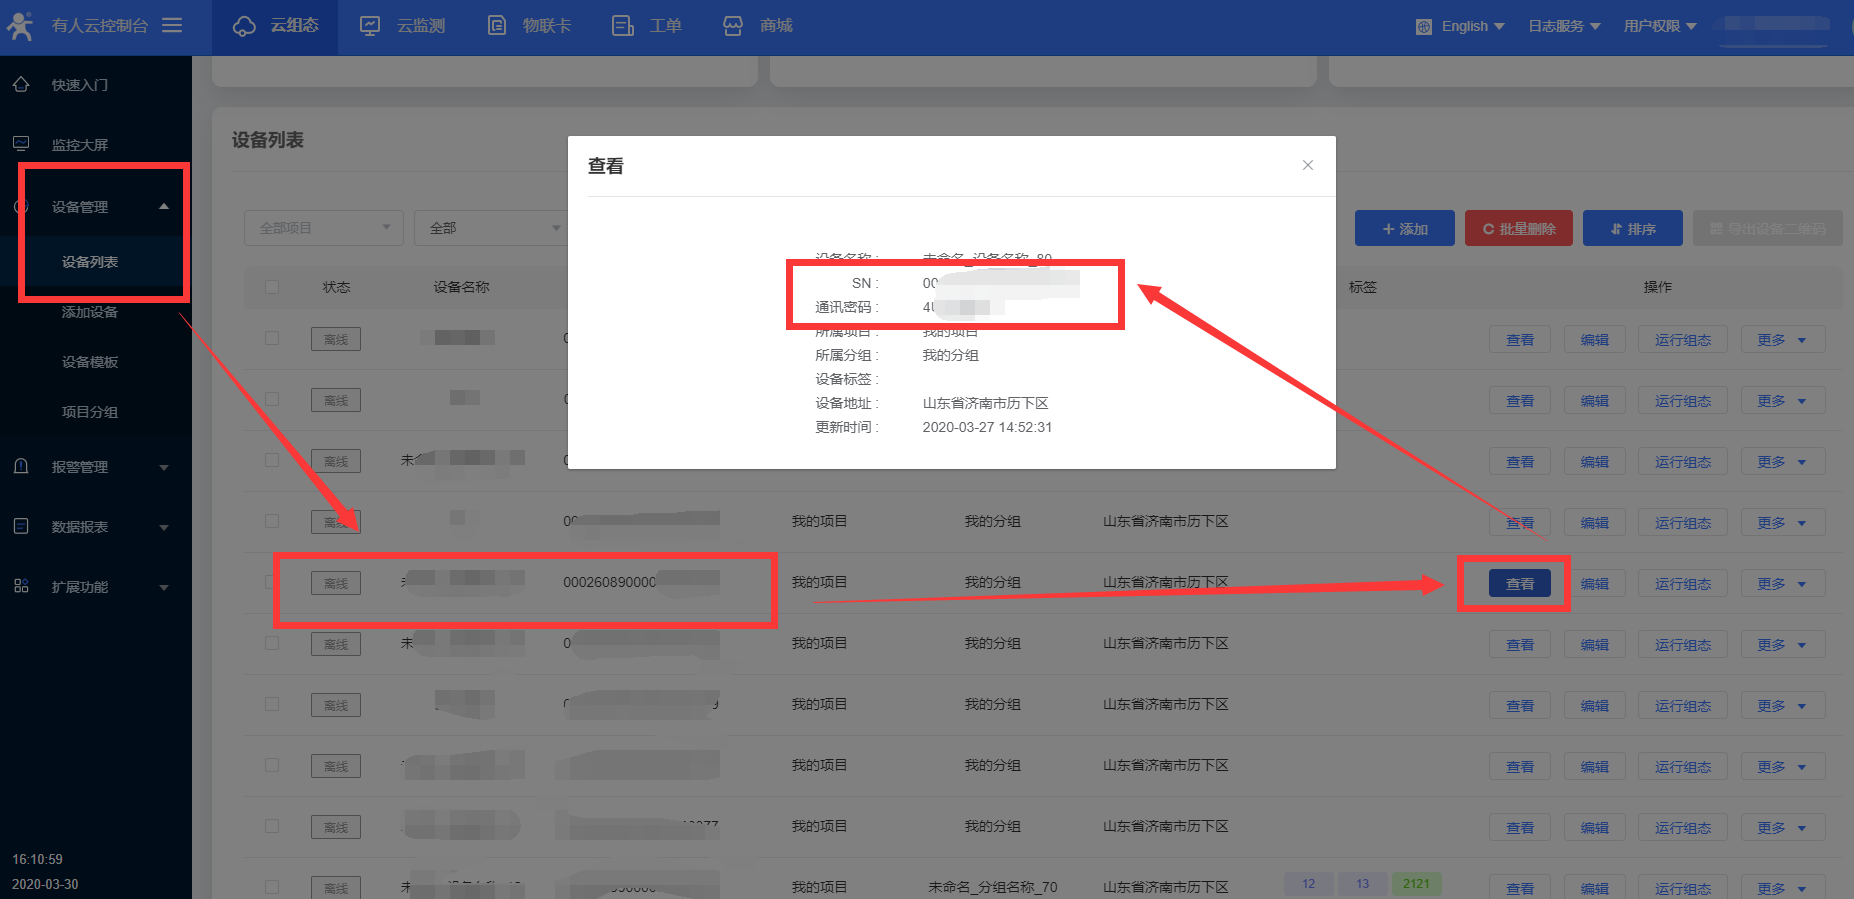Click the 工单 work order icon
Viewport: 1854px width, 899px height.
click(x=622, y=26)
